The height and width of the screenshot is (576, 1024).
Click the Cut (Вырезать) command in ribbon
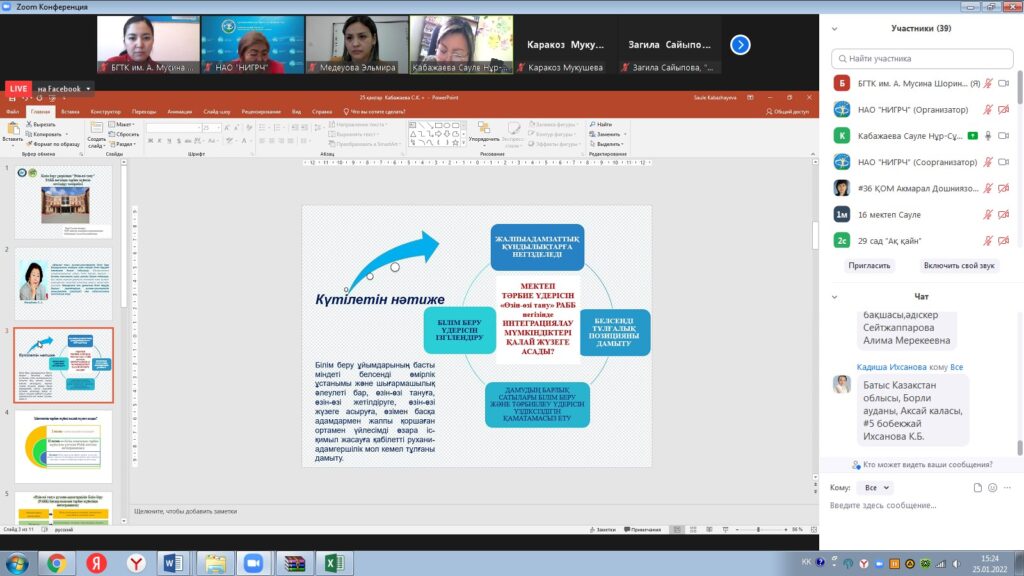(x=41, y=124)
